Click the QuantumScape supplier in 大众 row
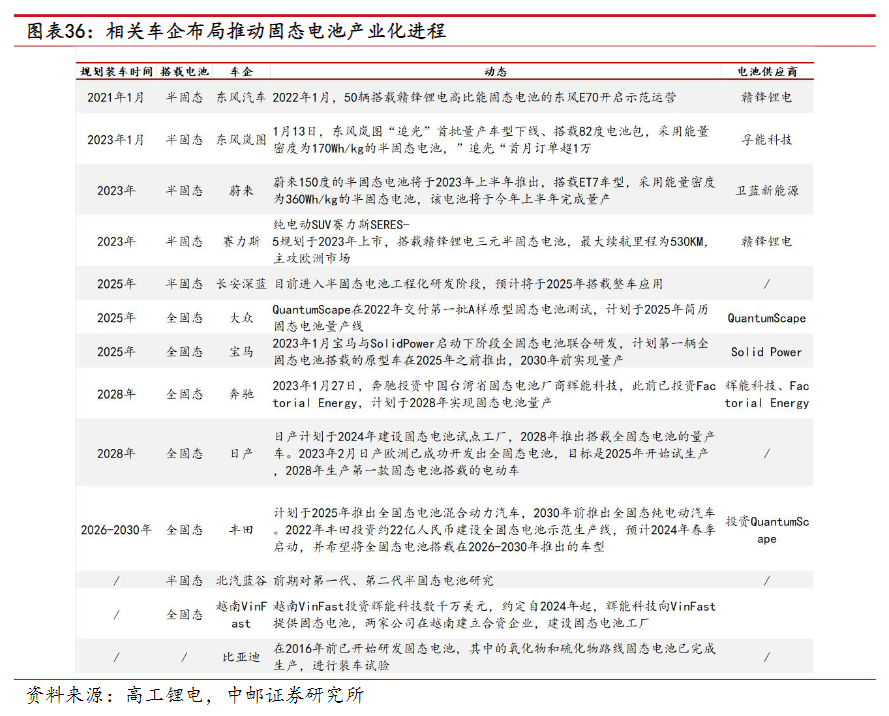Viewport: 889px width, 716px height. click(767, 319)
